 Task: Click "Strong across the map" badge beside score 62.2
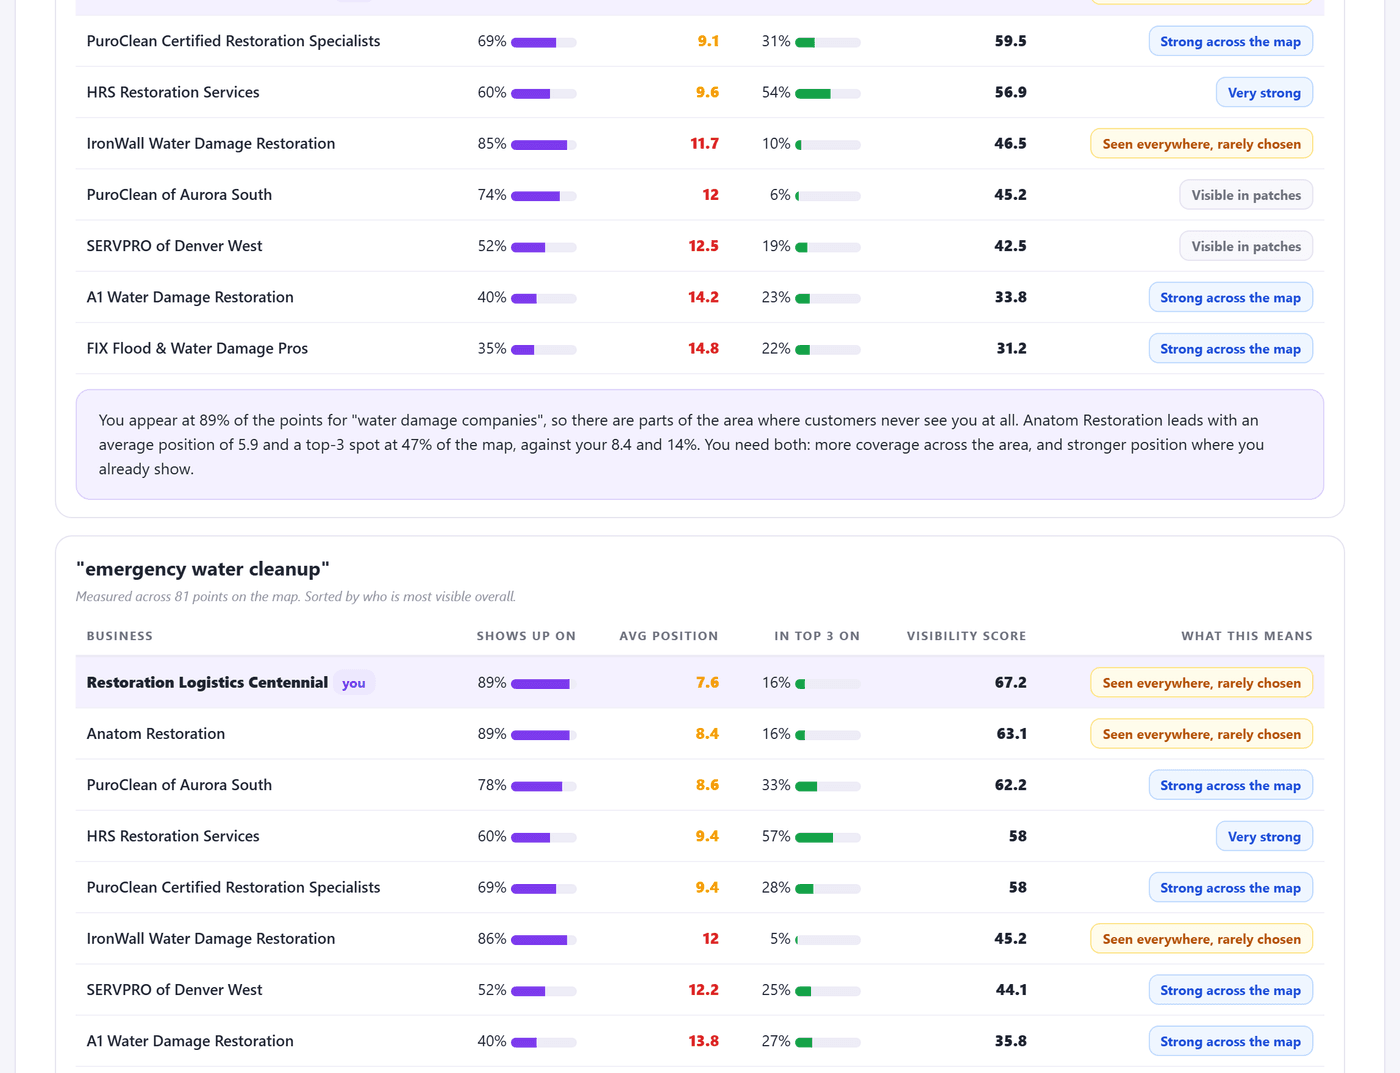coord(1230,785)
